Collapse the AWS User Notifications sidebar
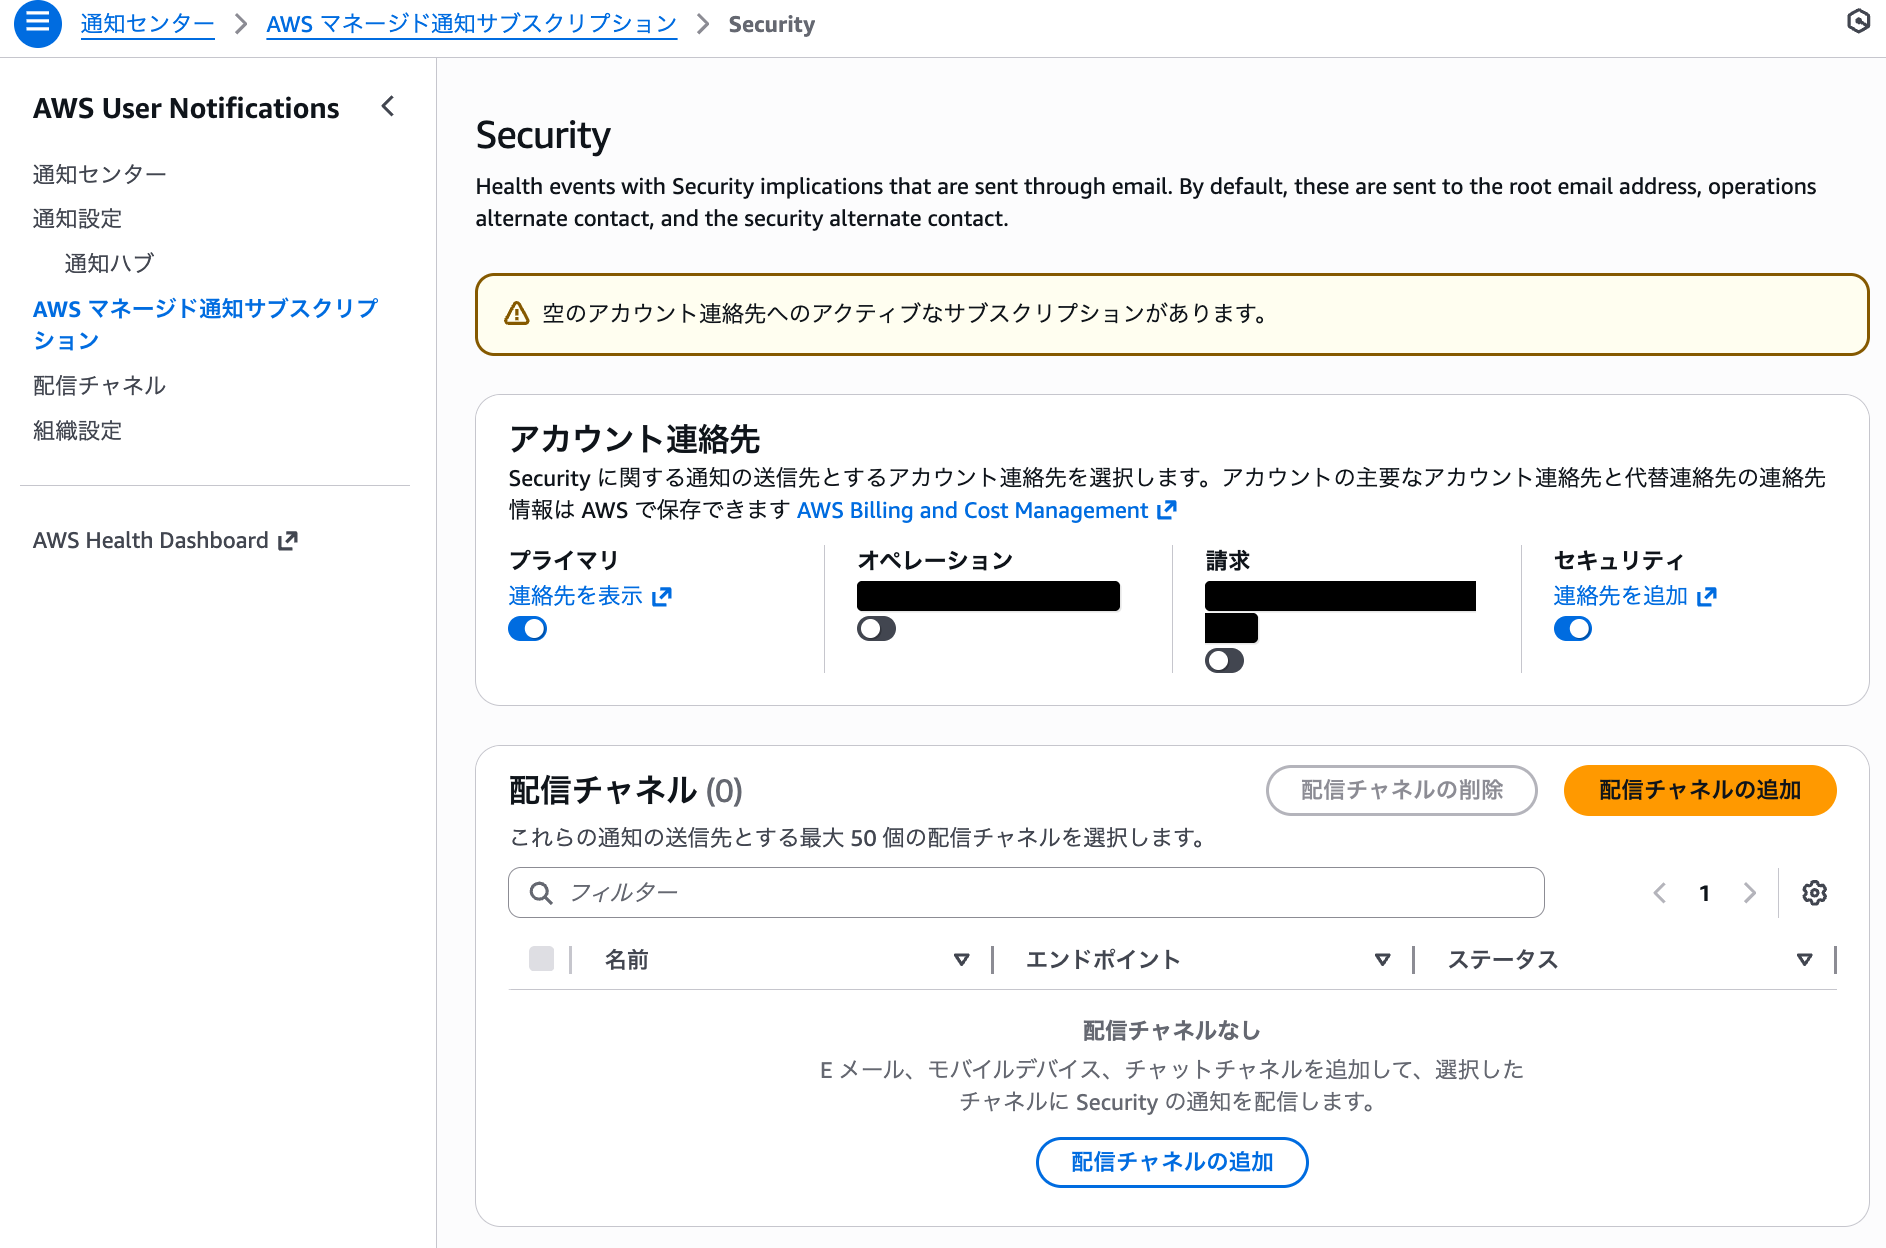1886x1248 pixels. pos(388,107)
